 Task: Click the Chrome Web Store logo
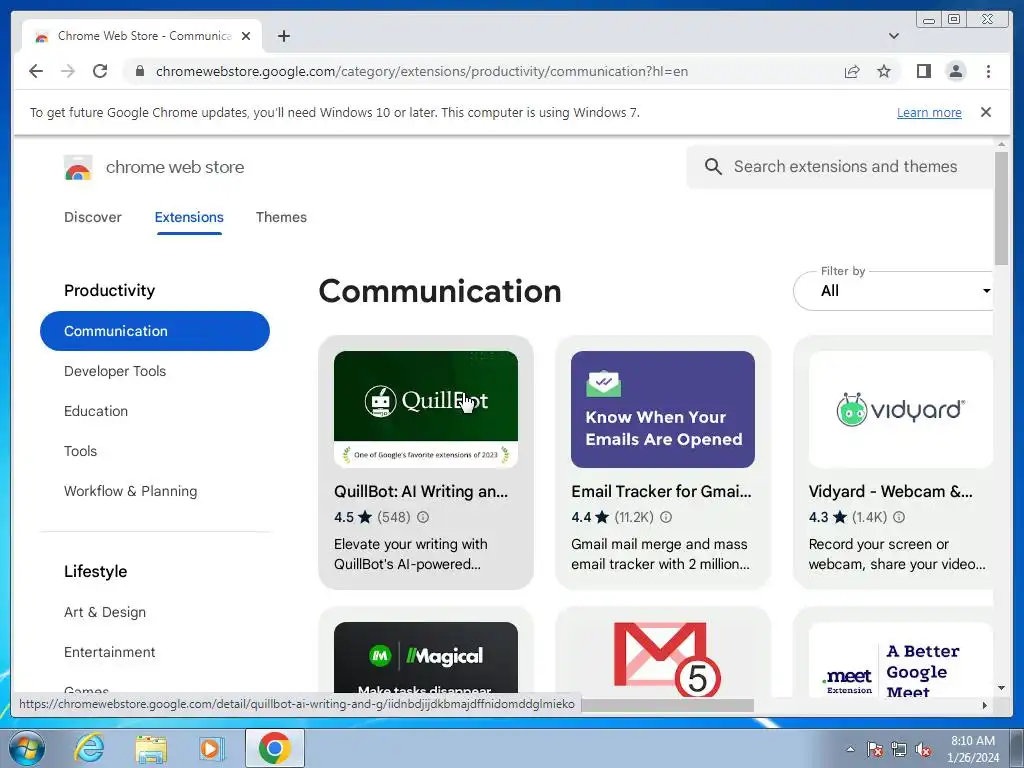pyautogui.click(x=78, y=168)
